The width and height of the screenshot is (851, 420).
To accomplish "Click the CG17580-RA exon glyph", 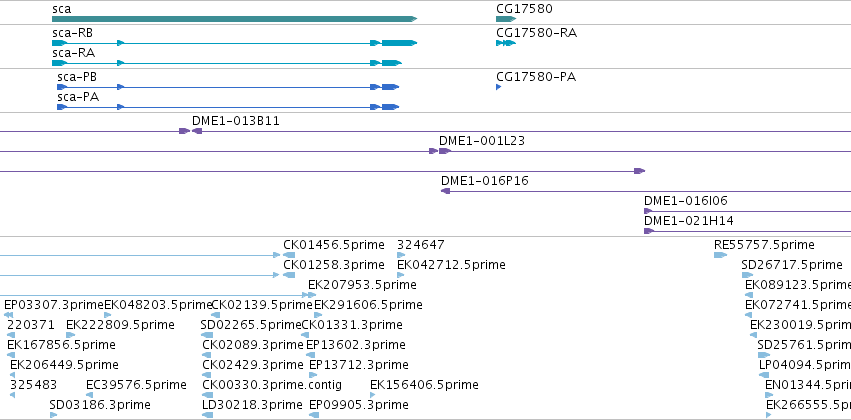I will coord(506,43).
